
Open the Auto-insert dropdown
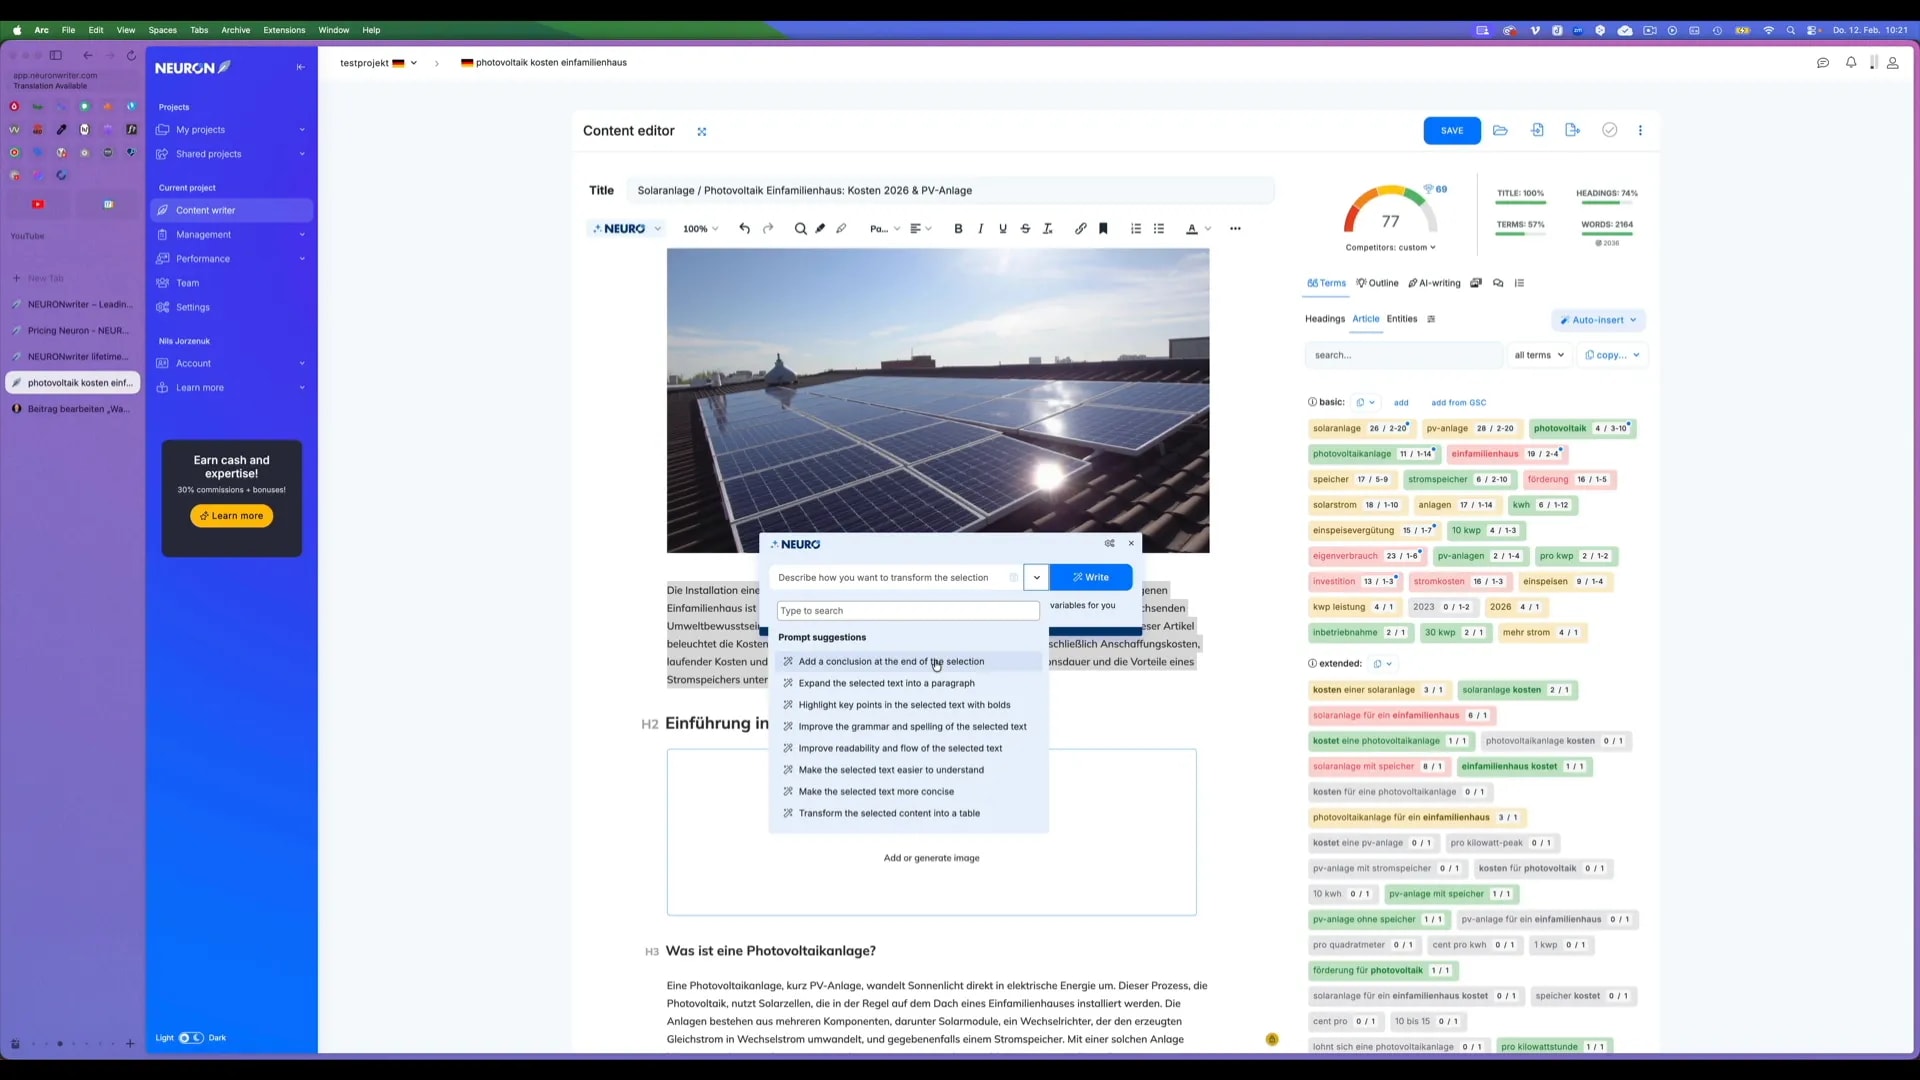click(x=1598, y=320)
